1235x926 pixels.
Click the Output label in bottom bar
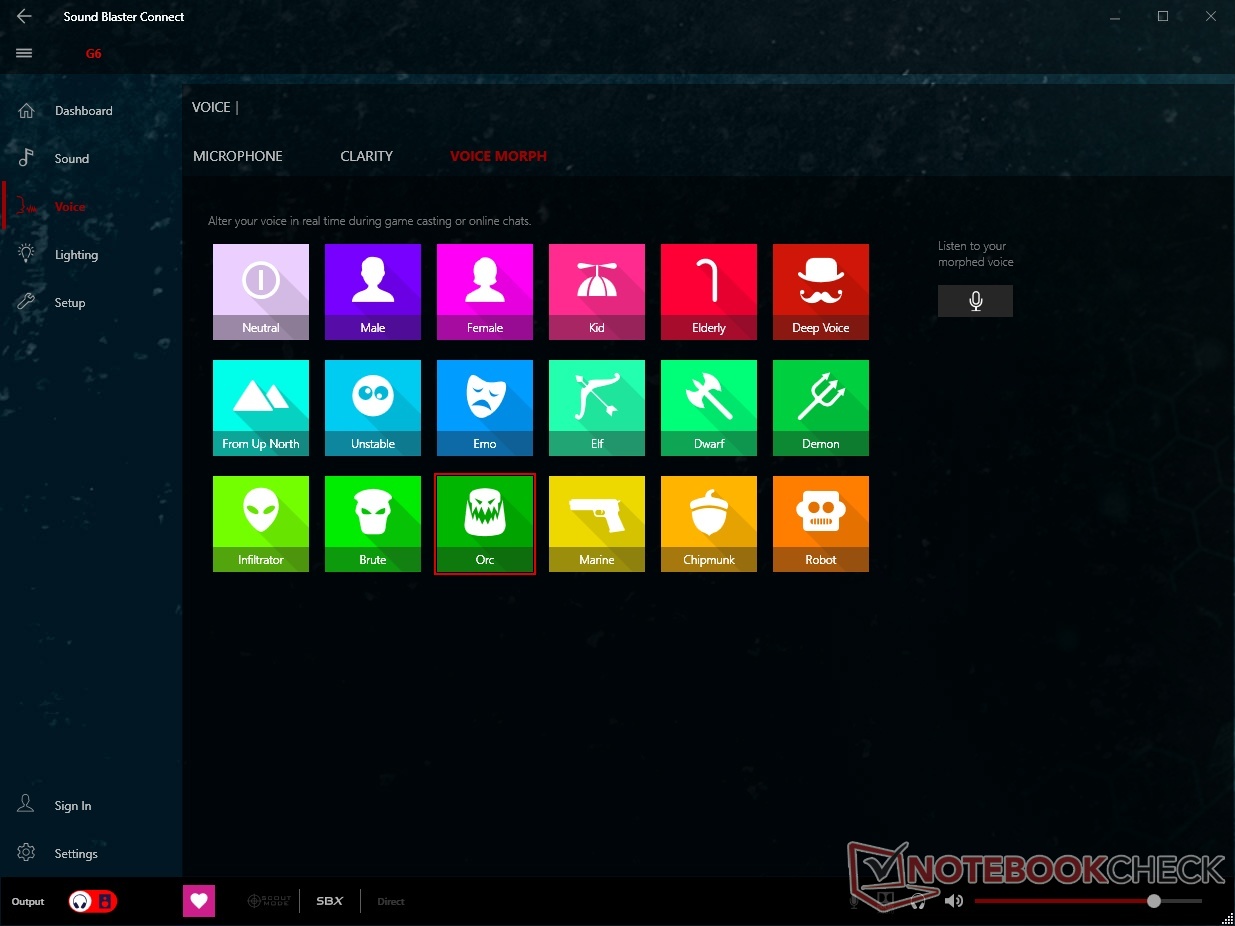[x=28, y=902]
